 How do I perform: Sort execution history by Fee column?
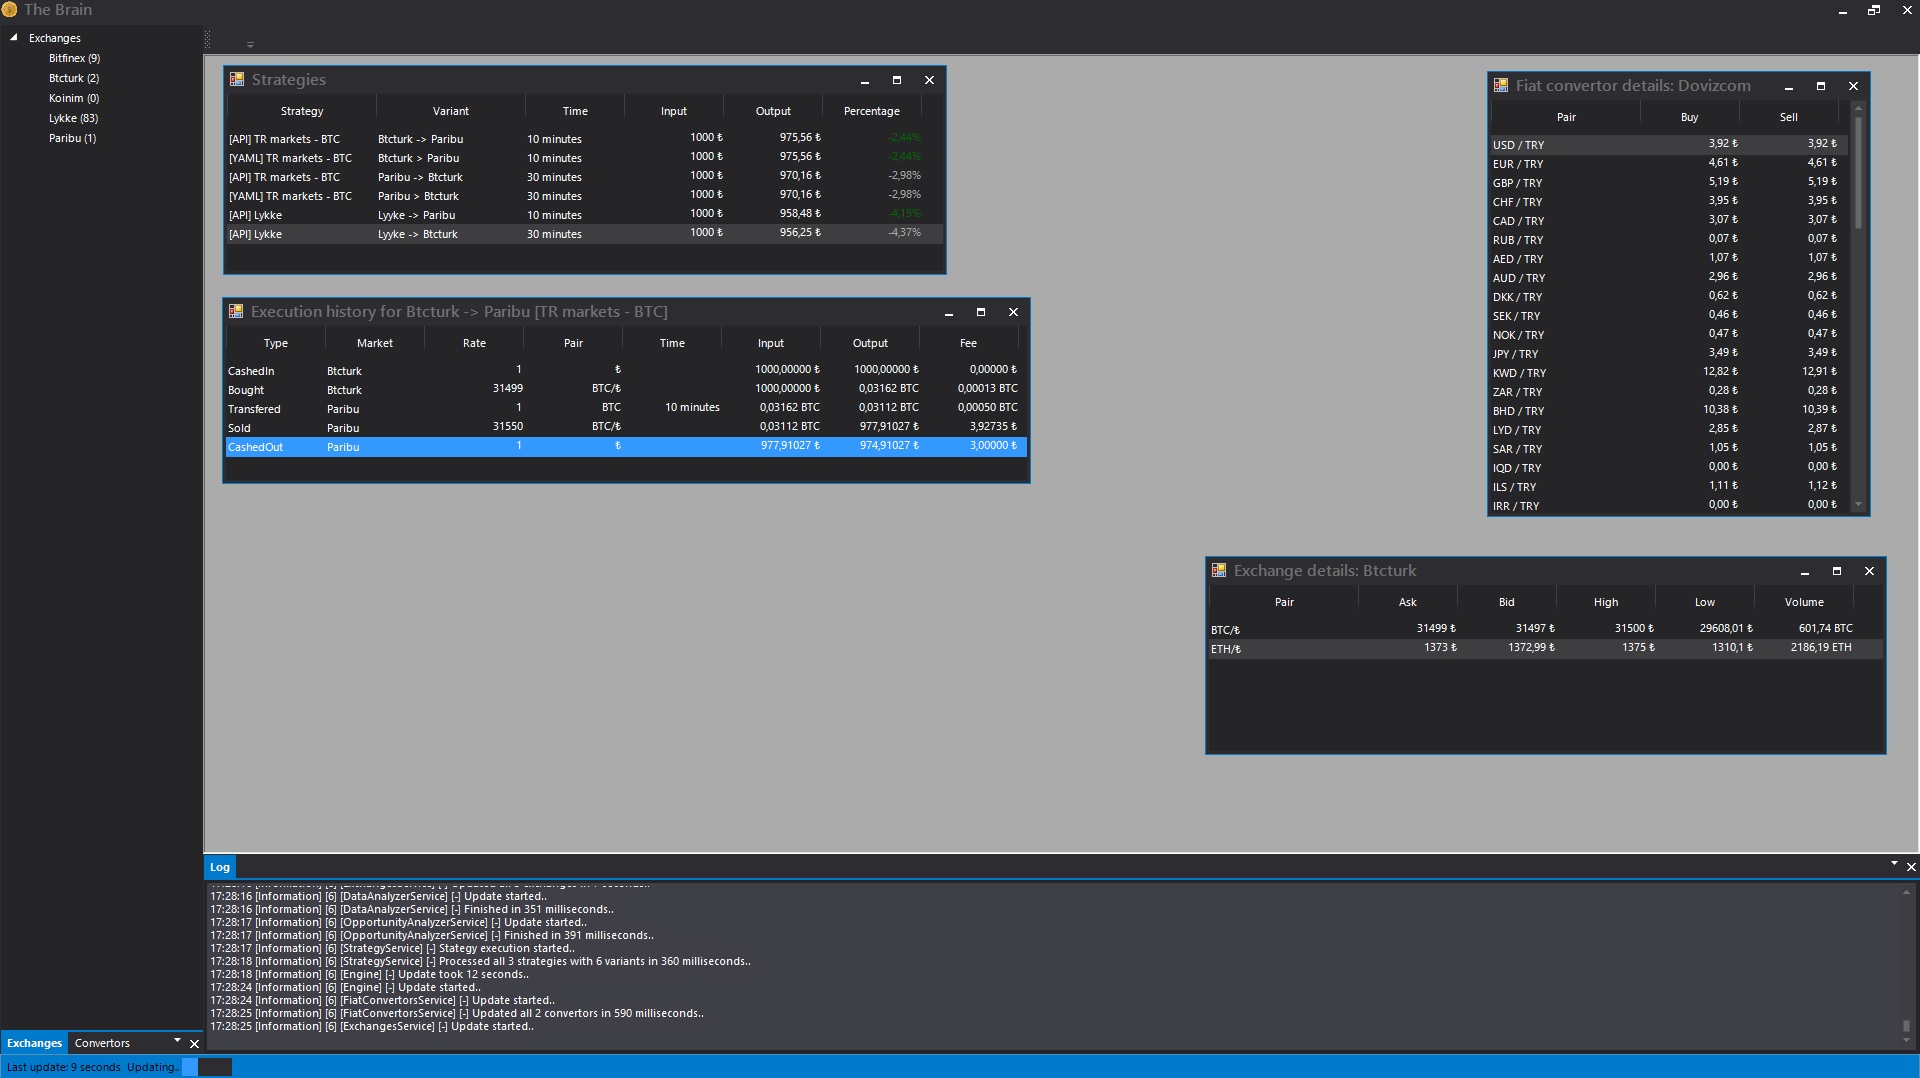[968, 343]
